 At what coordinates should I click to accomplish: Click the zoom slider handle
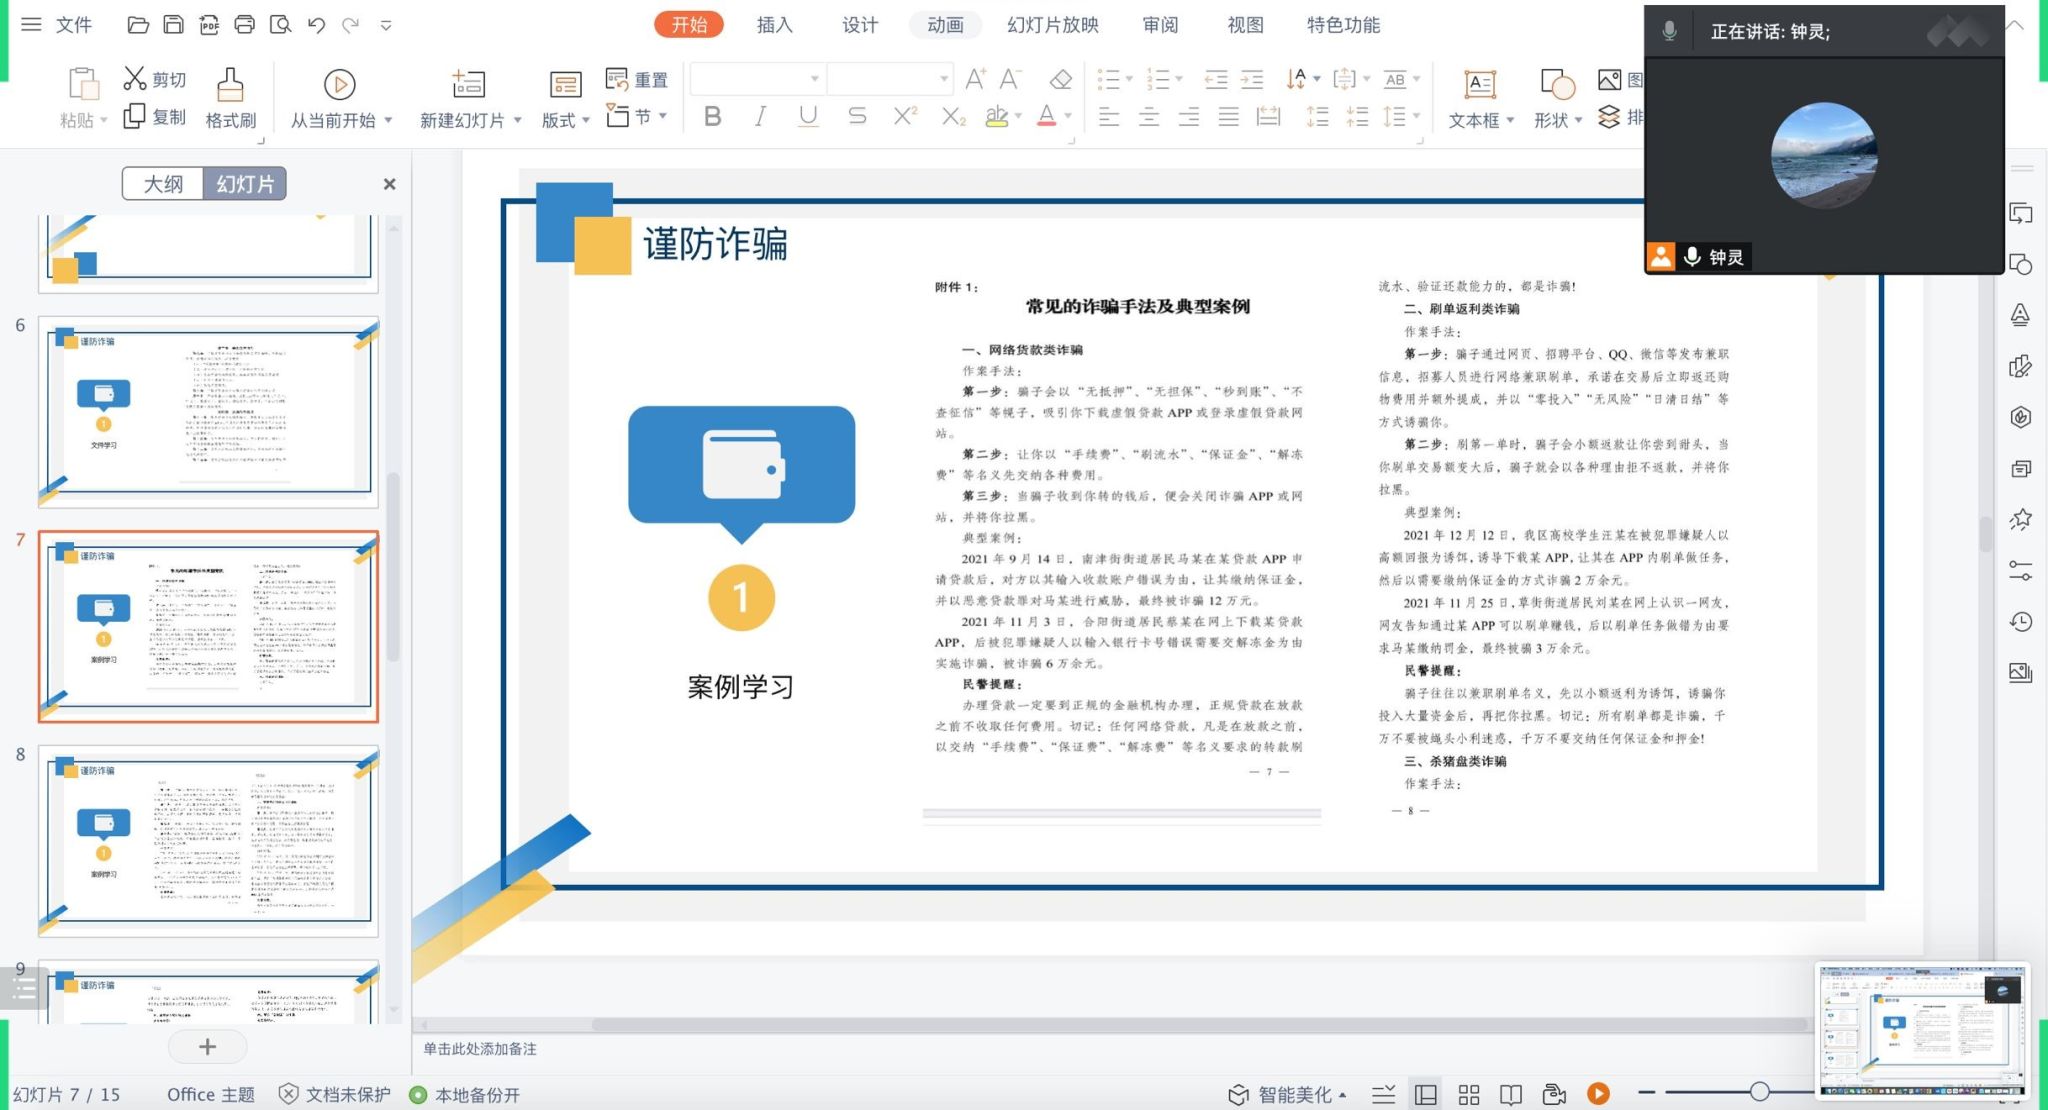[1759, 1092]
